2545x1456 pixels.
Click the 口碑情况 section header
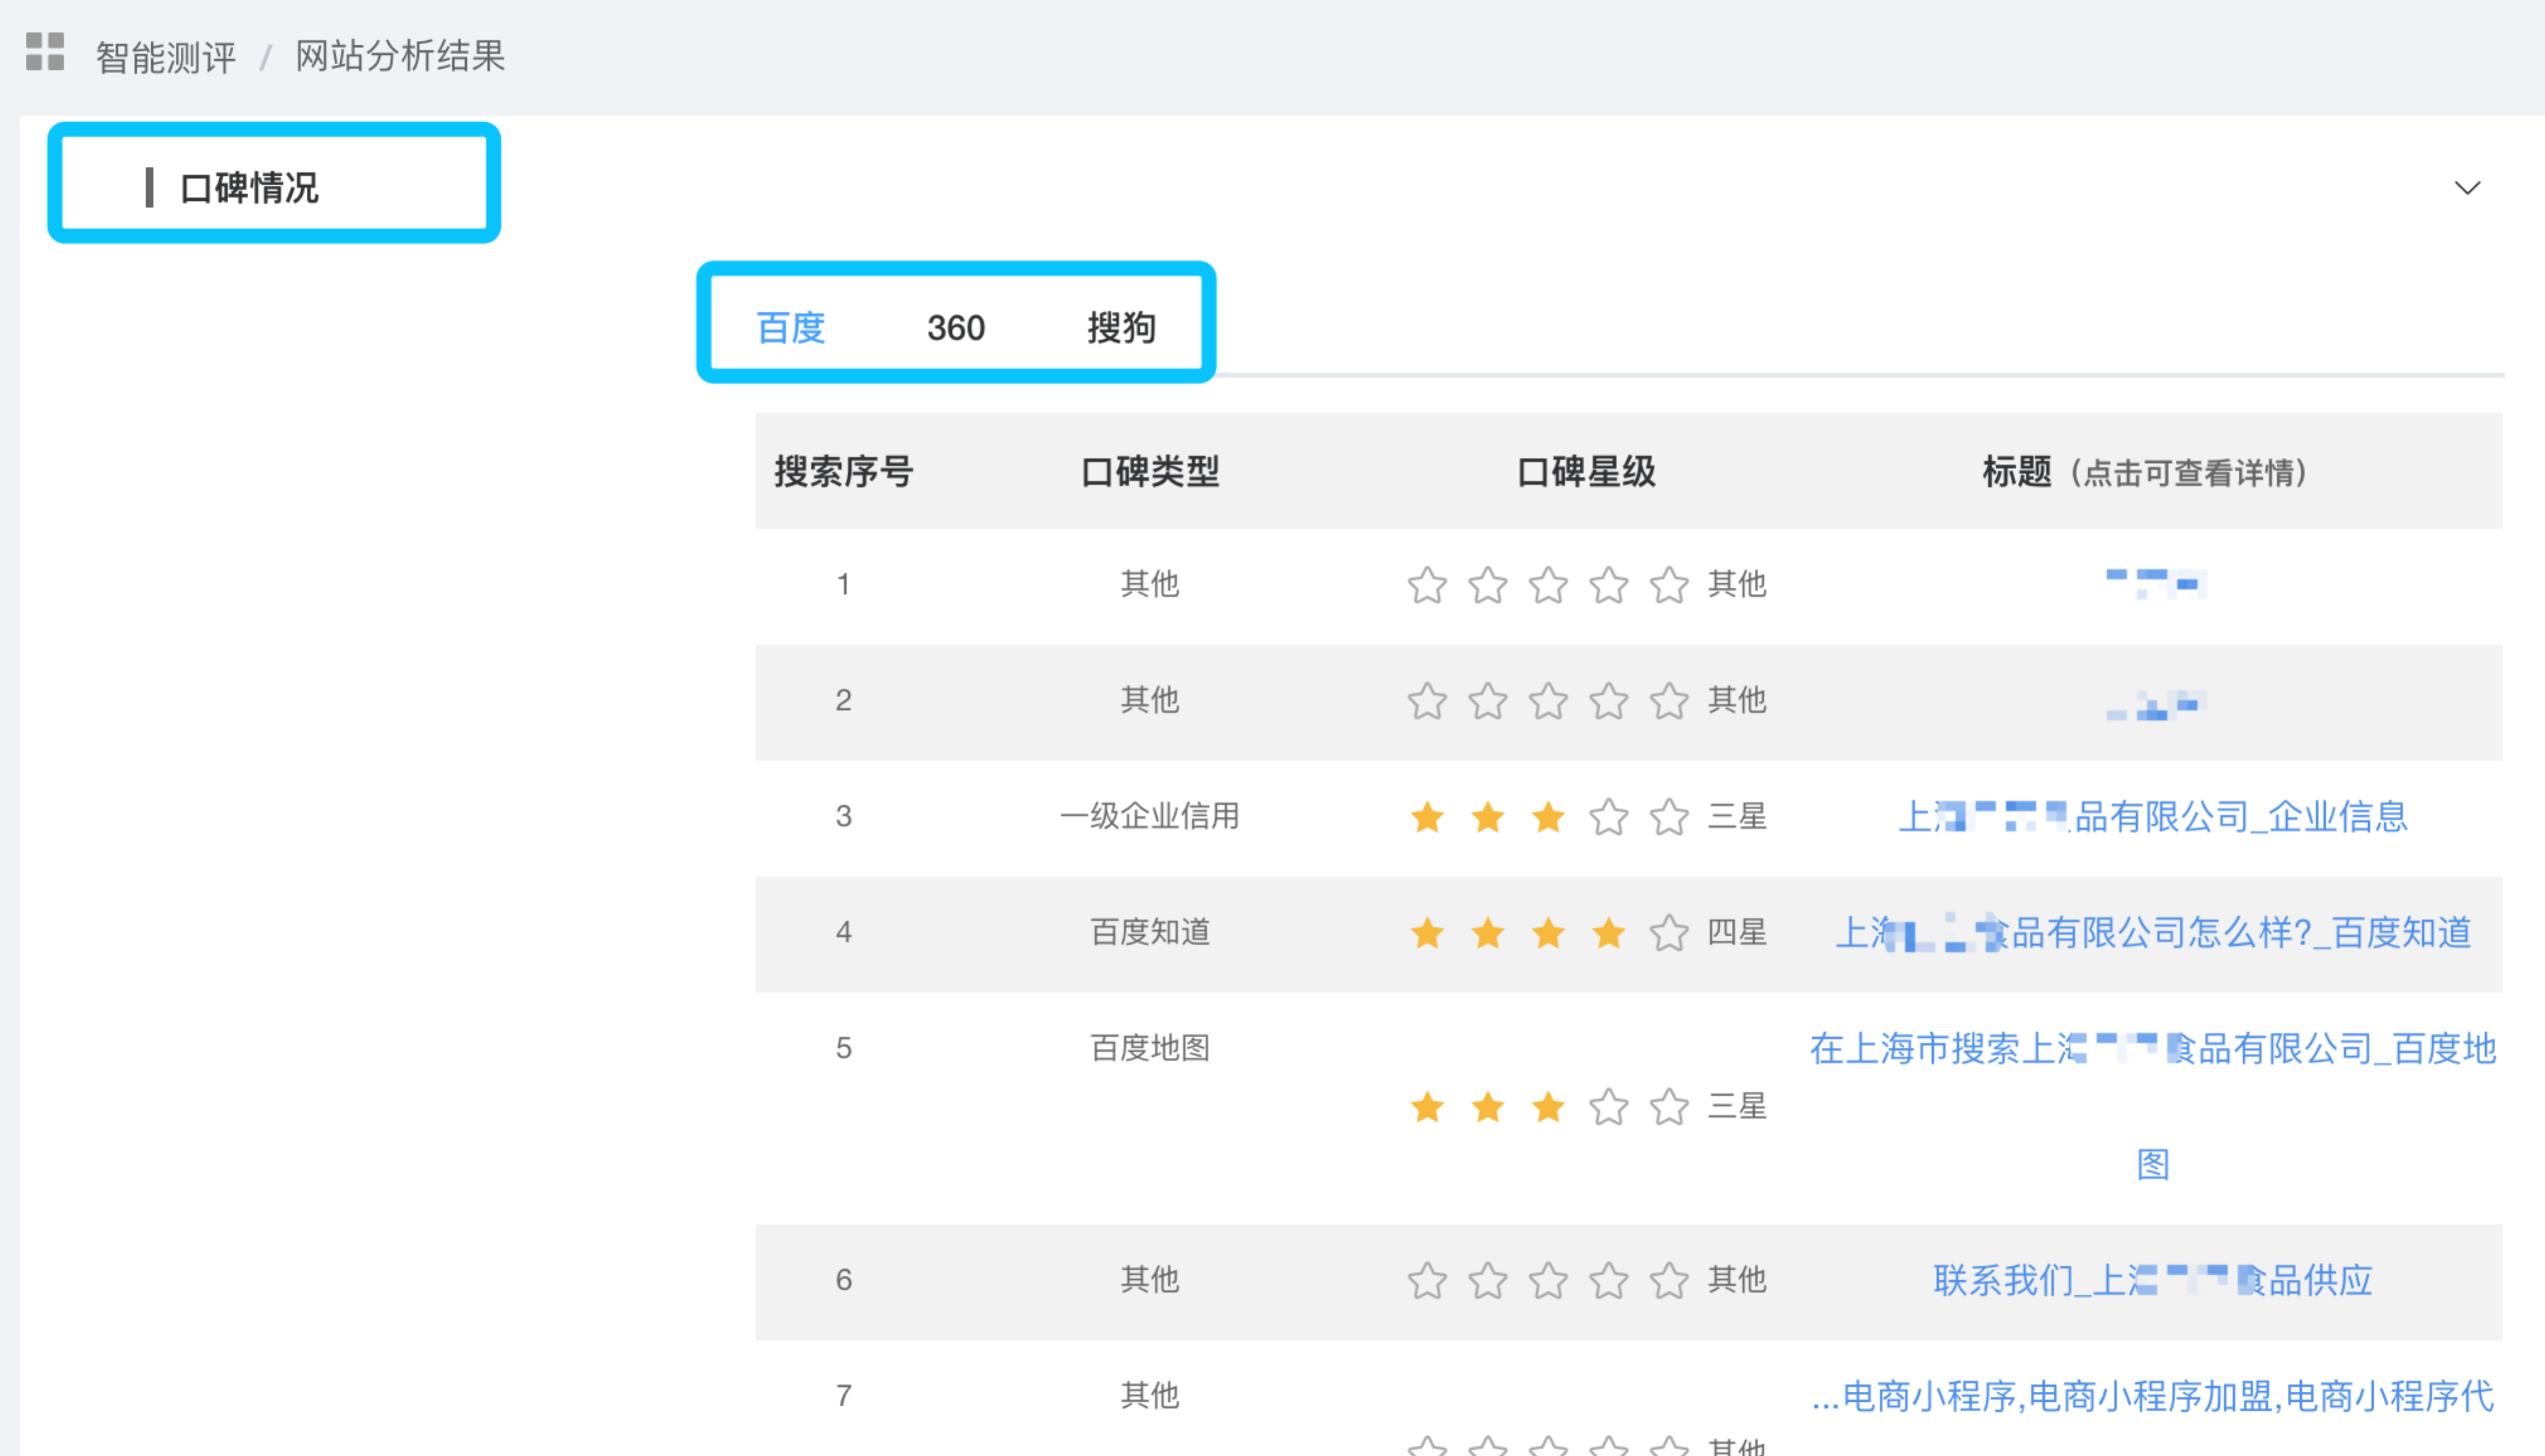coord(249,188)
